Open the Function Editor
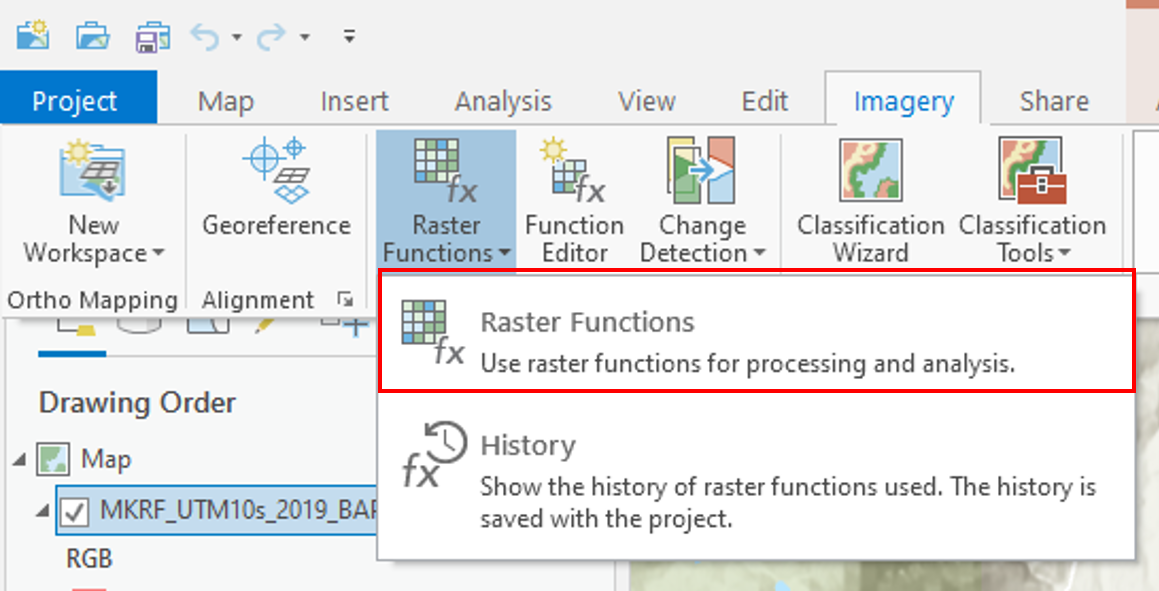 [x=574, y=200]
